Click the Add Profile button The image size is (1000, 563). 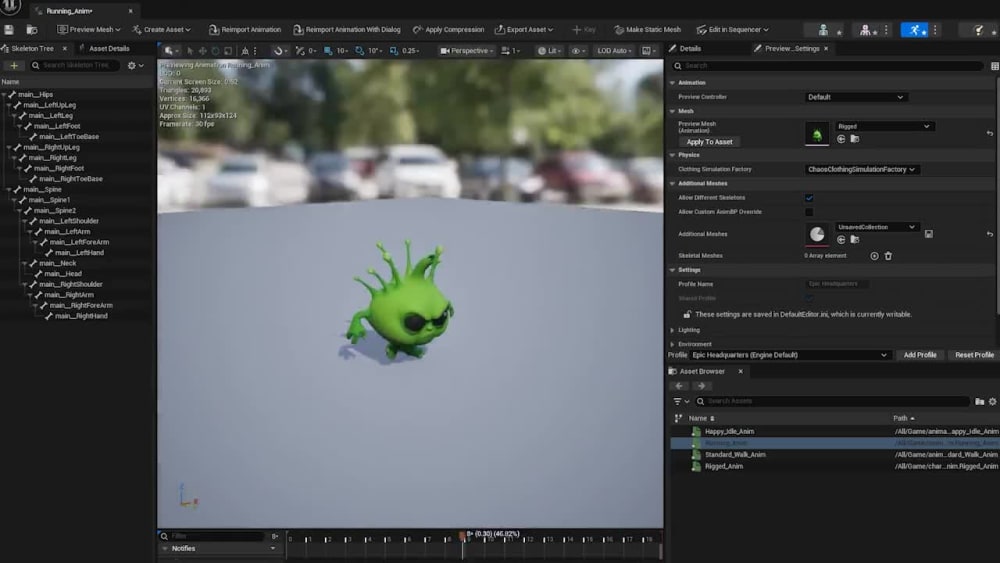click(920, 355)
